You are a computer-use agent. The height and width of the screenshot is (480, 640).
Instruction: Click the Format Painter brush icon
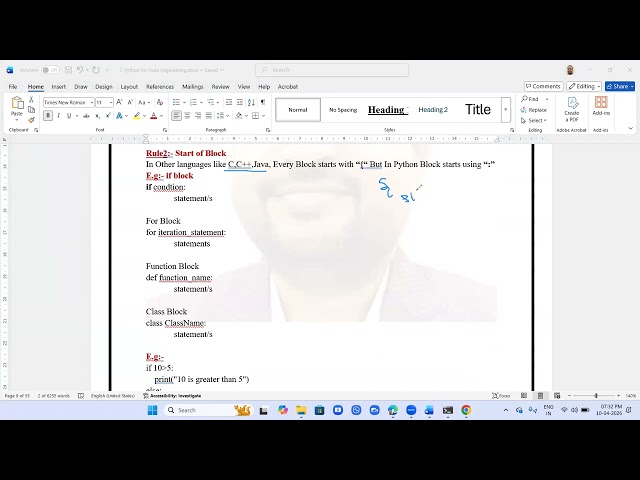(x=31, y=120)
